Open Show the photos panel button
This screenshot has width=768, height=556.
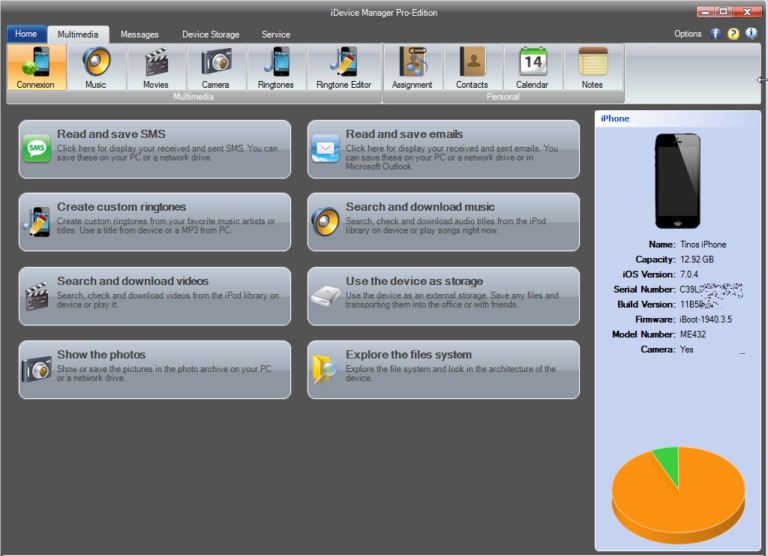155,370
